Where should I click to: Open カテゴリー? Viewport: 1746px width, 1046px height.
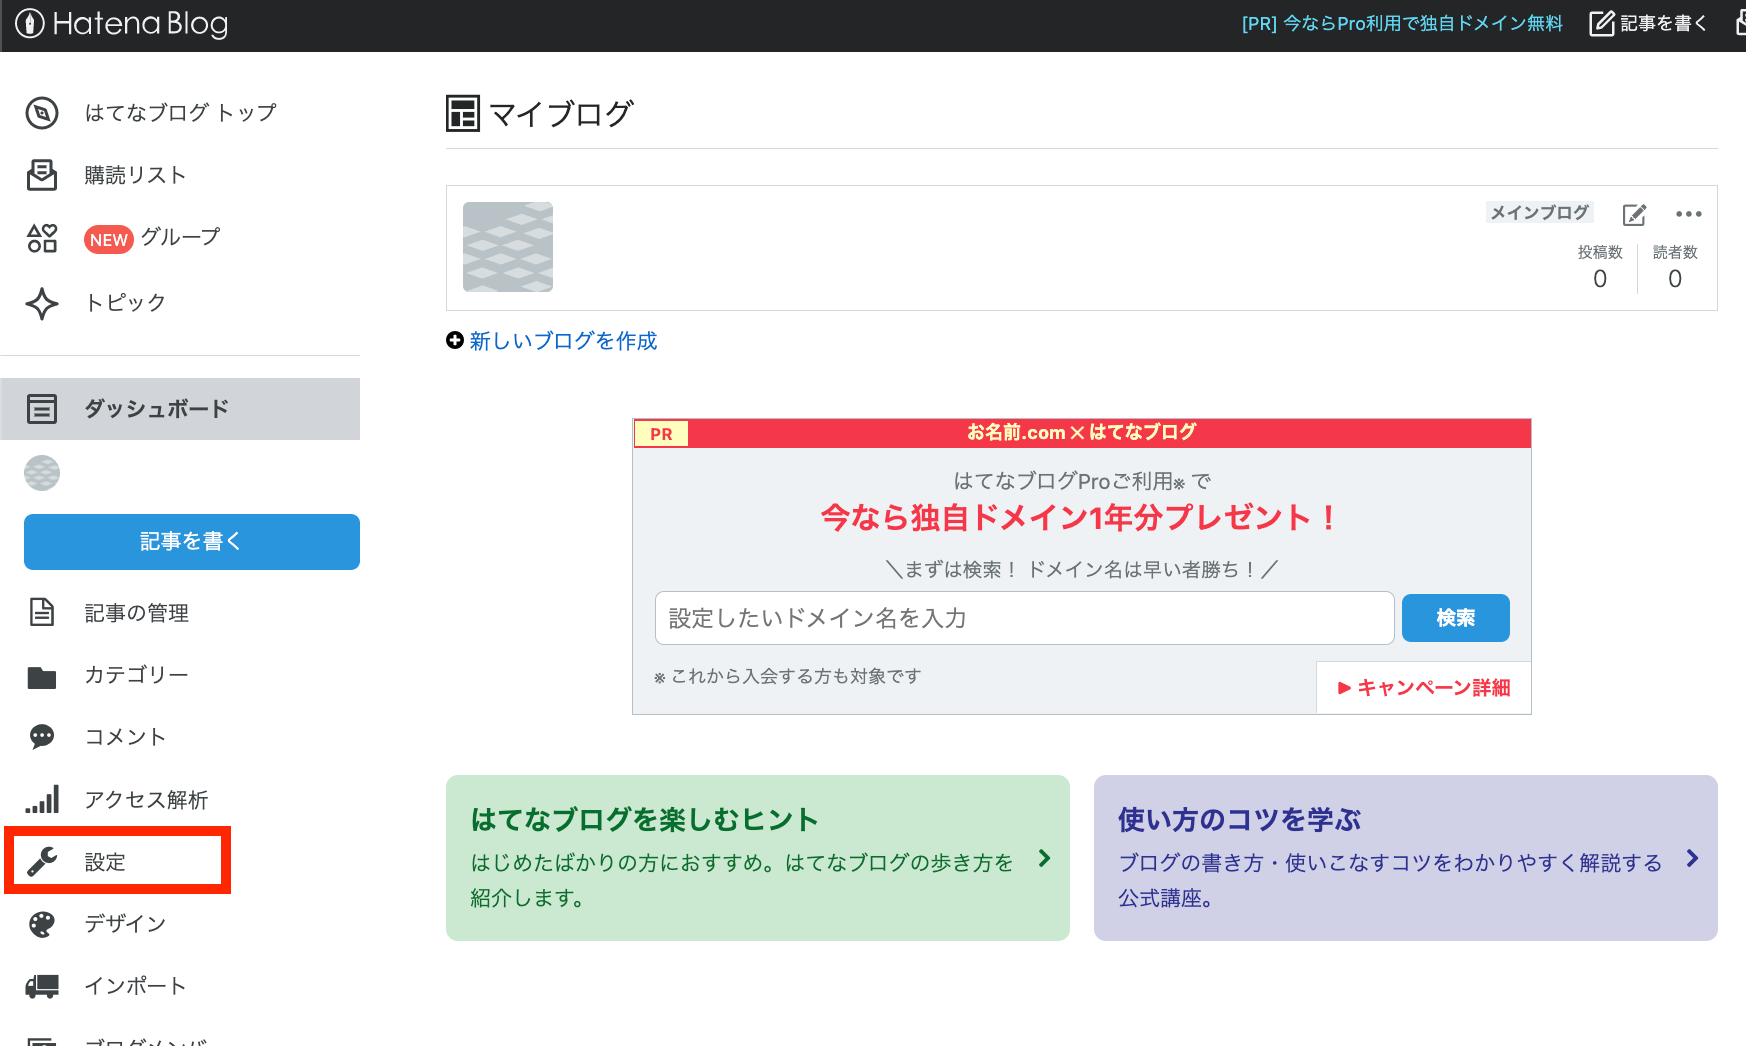[136, 675]
